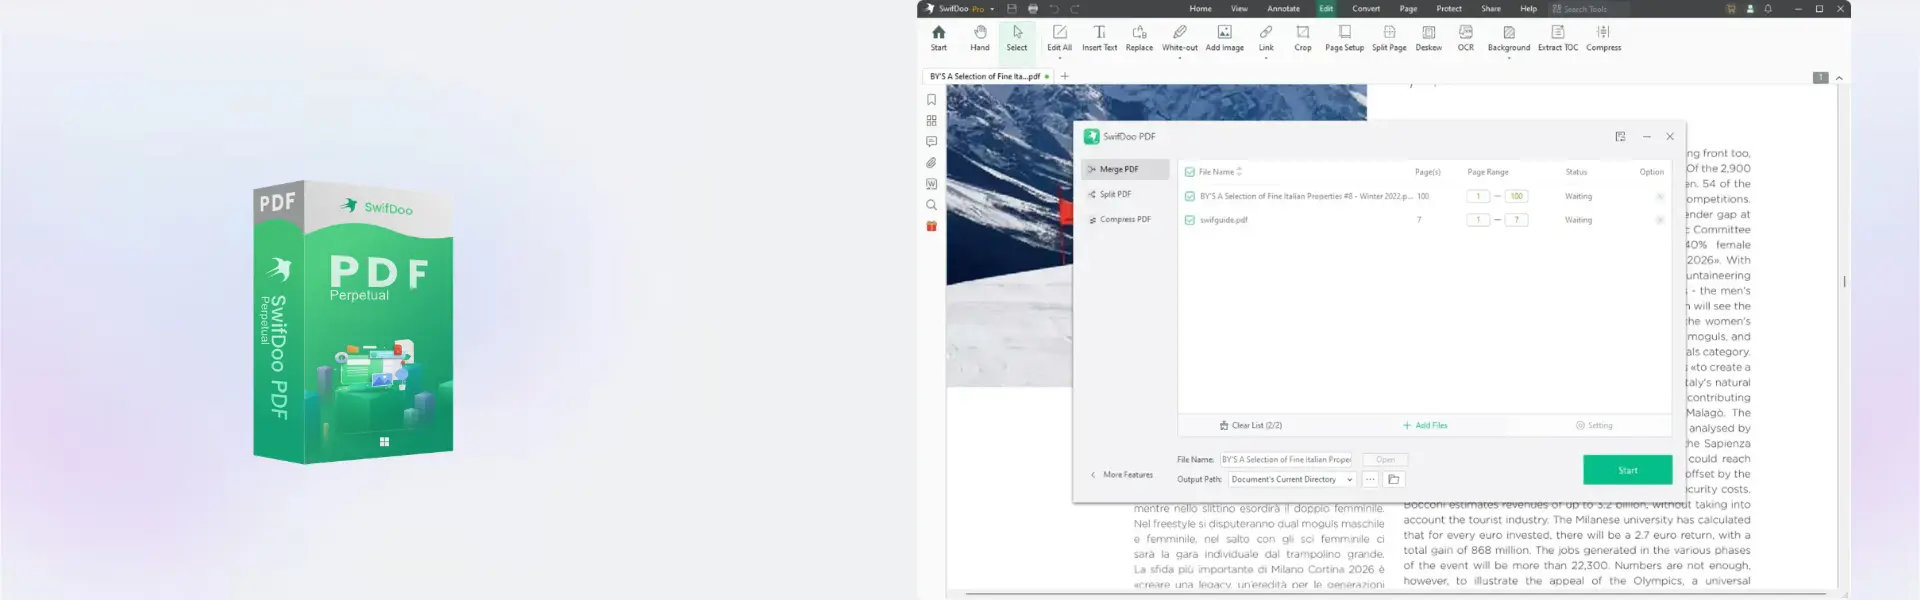Redo the last action
1920x600 pixels.
[x=1075, y=9]
